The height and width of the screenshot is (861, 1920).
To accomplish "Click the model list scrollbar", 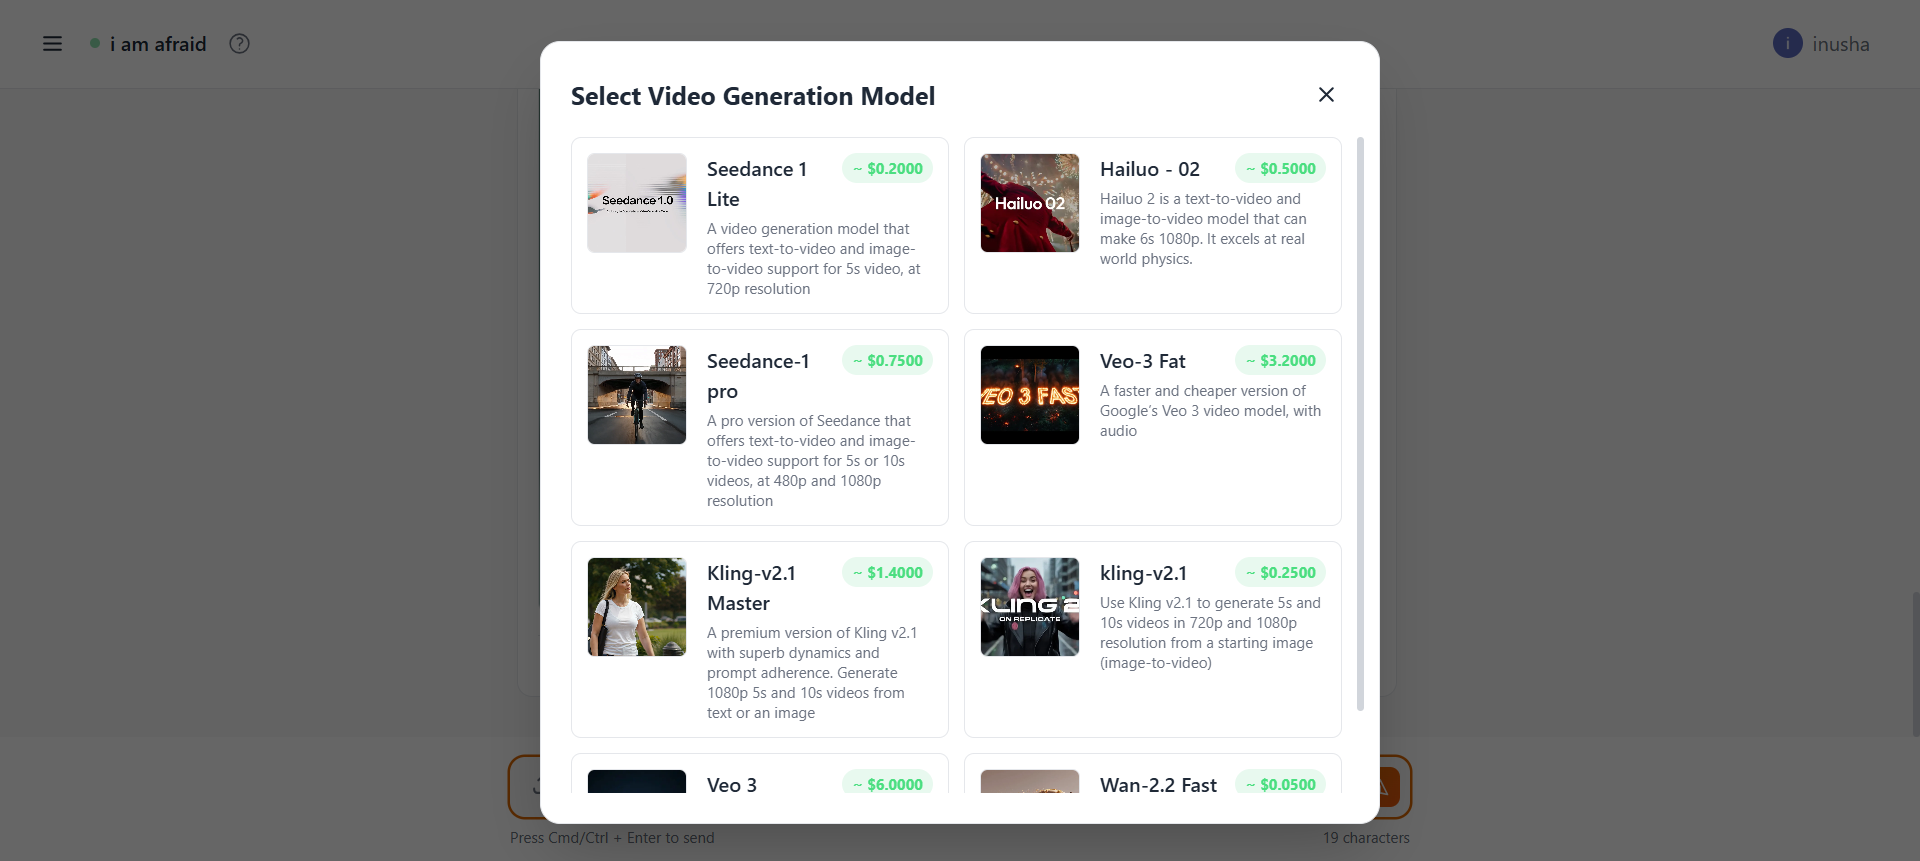I will point(1360,424).
